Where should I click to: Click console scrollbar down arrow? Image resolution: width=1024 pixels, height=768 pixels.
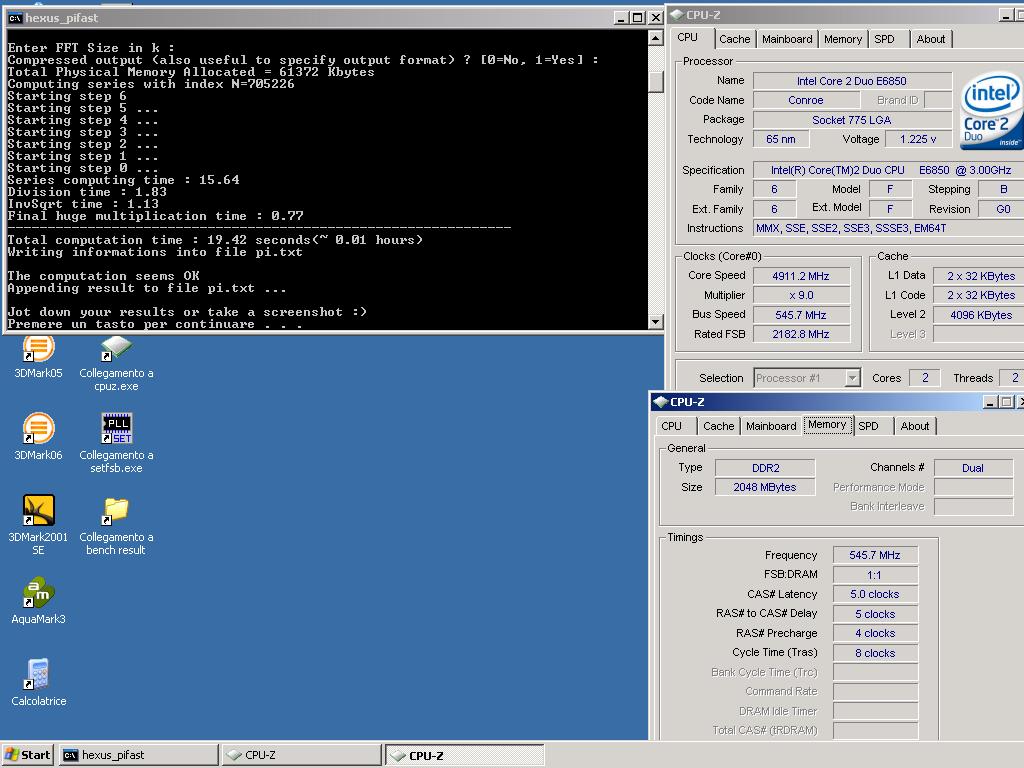click(x=656, y=321)
